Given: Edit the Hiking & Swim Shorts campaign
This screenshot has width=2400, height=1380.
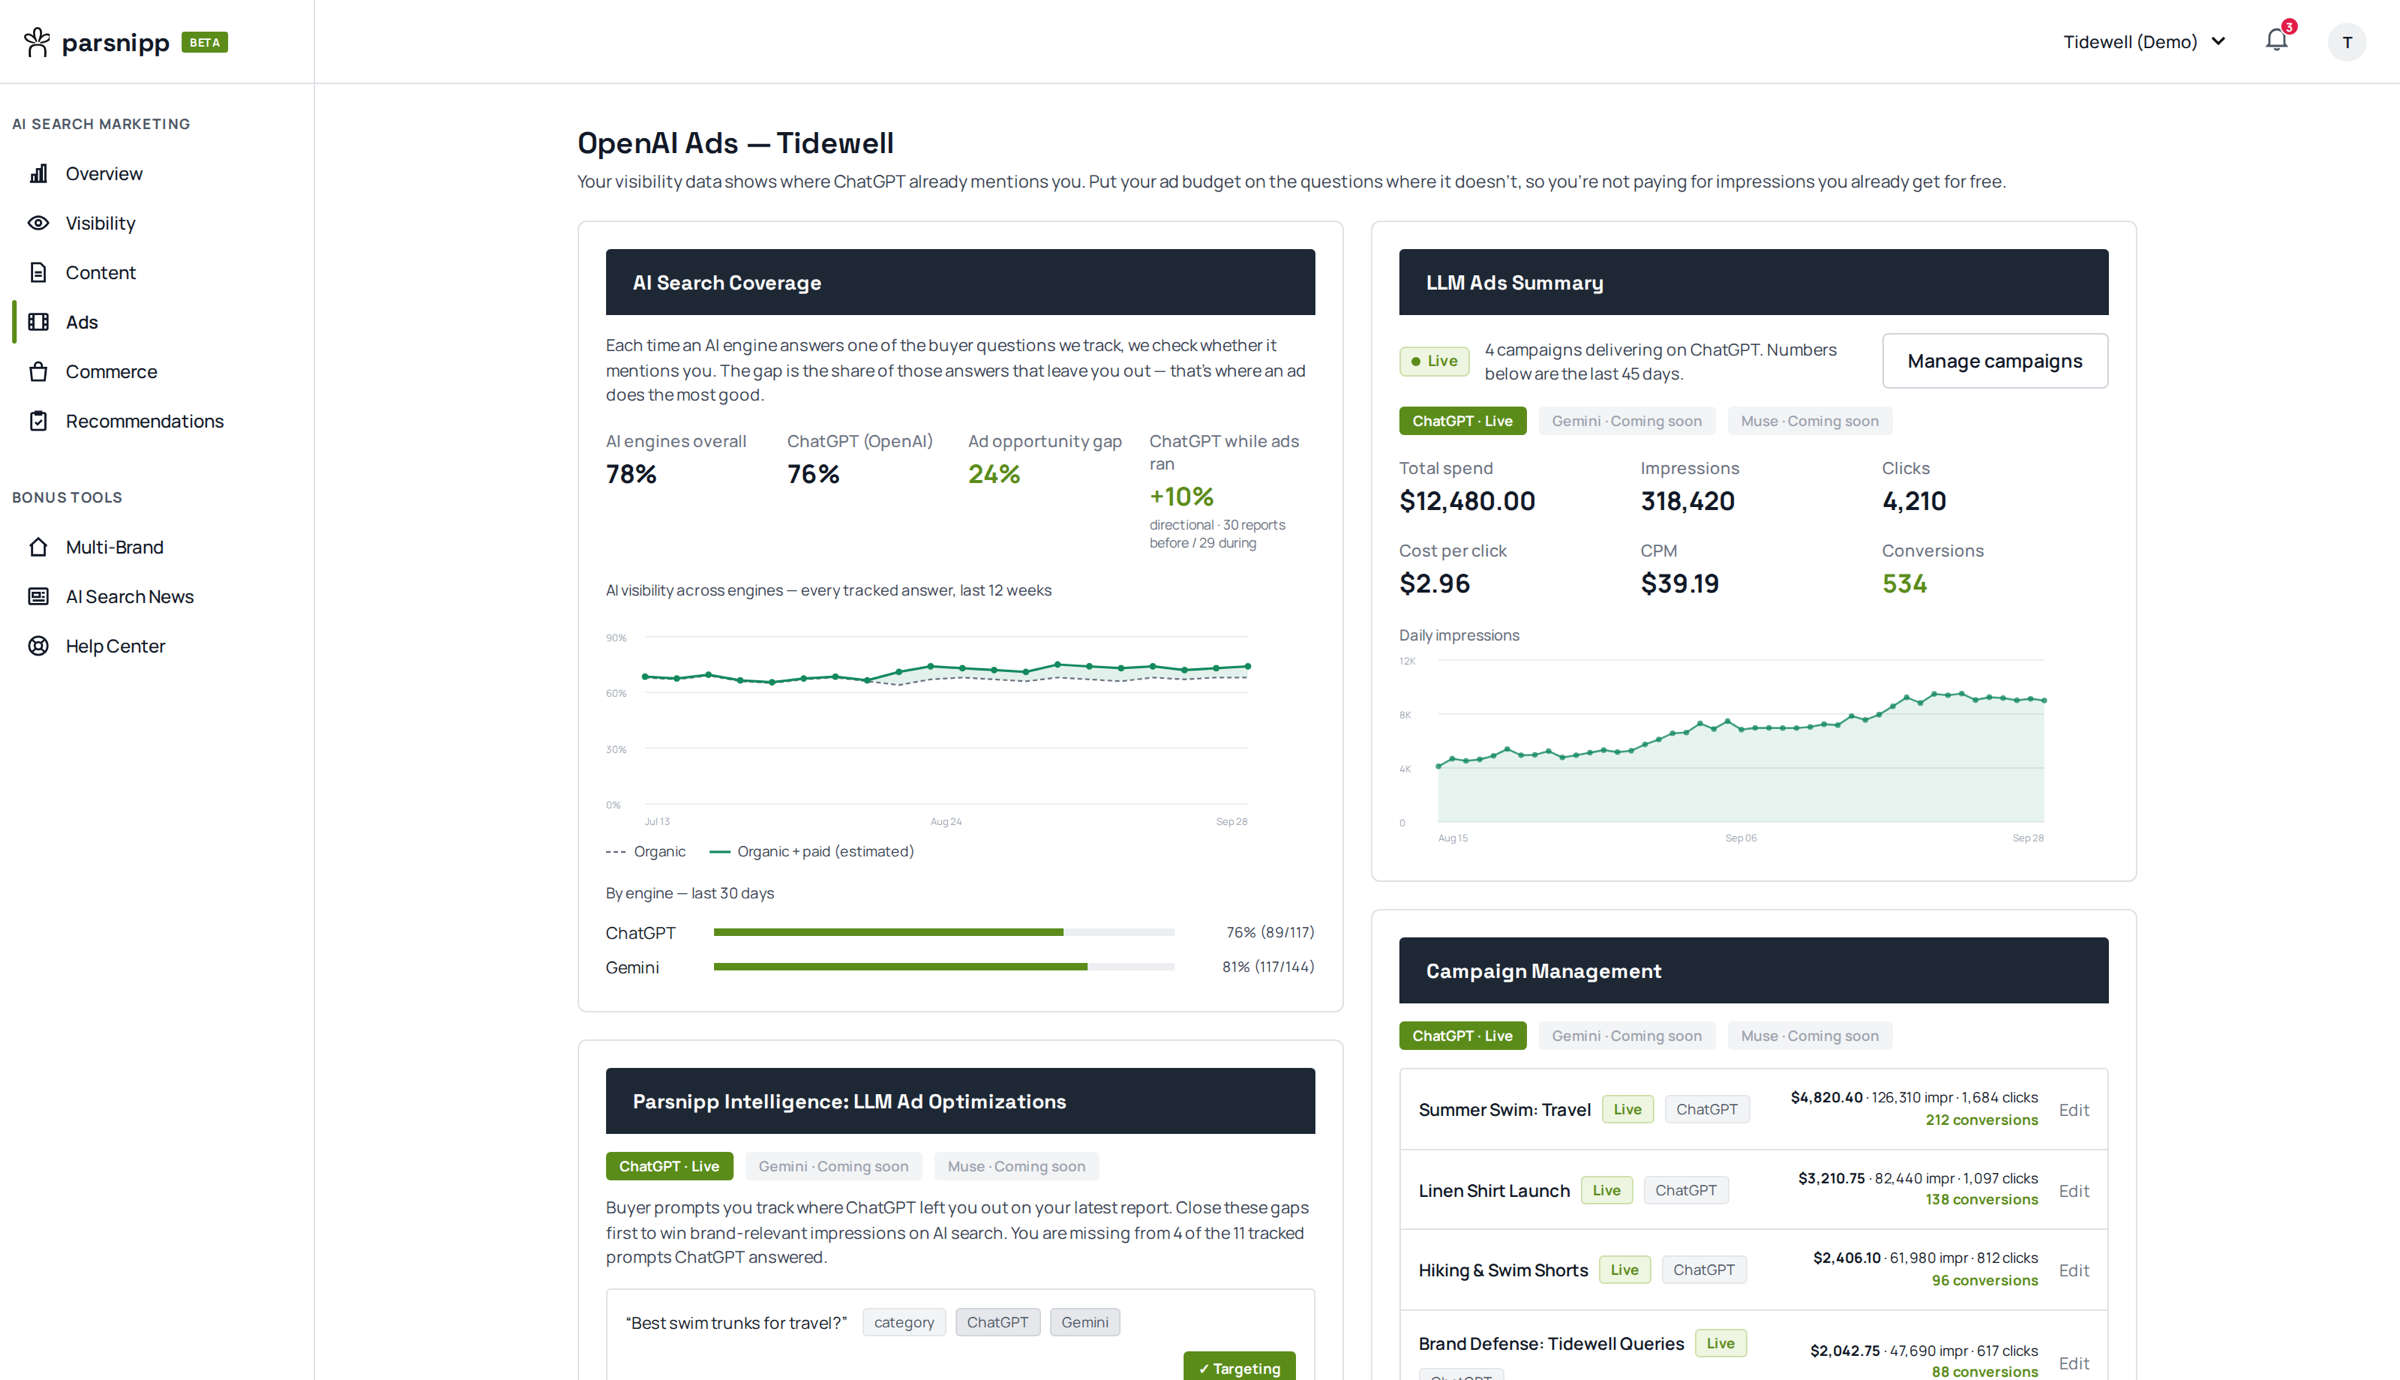Looking at the screenshot, I should pyautogui.click(x=2073, y=1270).
